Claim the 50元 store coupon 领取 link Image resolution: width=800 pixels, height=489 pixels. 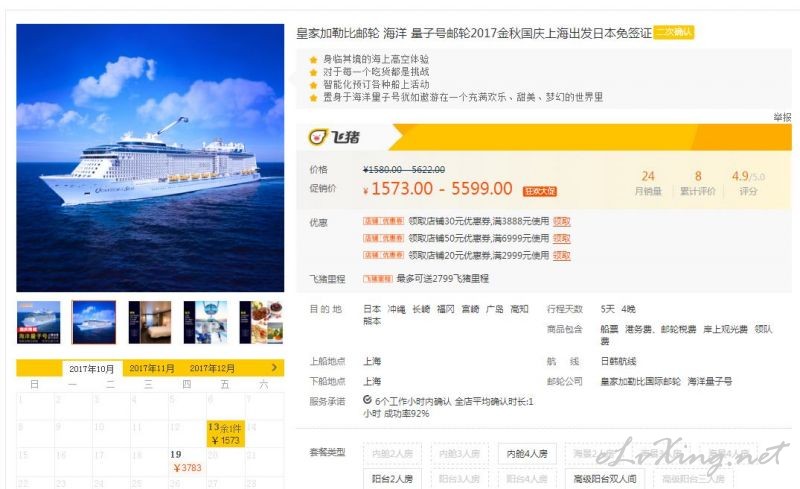(562, 238)
